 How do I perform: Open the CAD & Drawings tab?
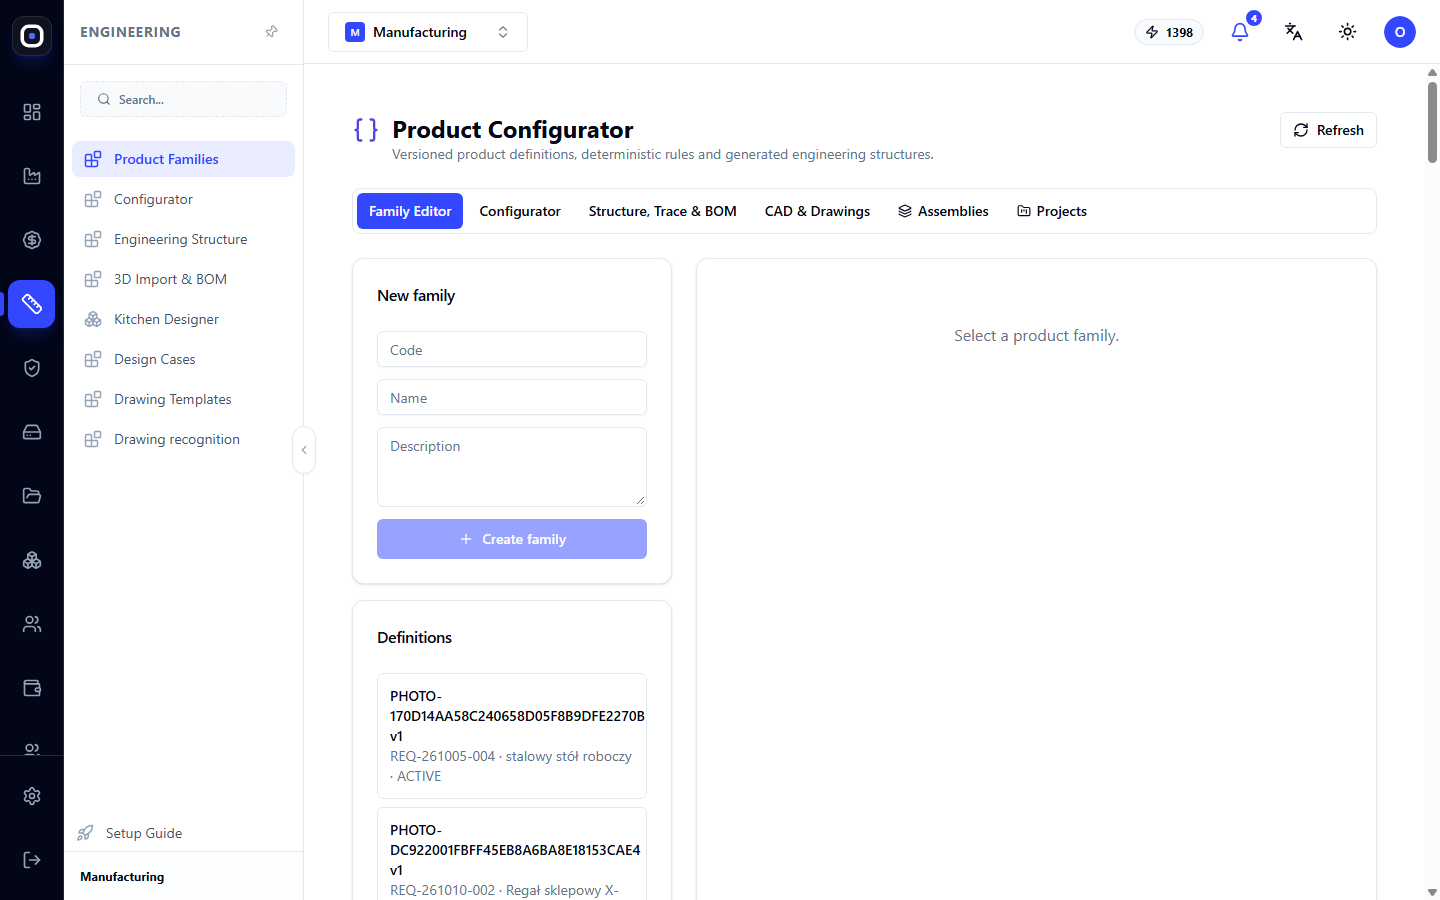pyautogui.click(x=817, y=211)
